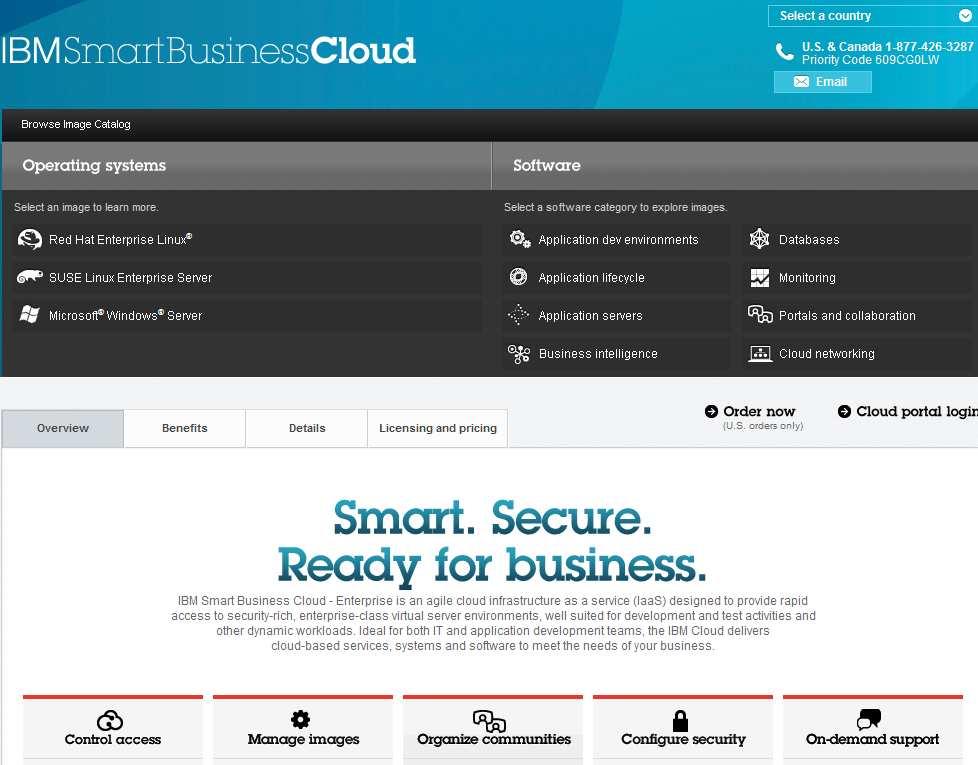The image size is (978, 765).
Task: Open Application lifecycle software category
Action: 616,277
